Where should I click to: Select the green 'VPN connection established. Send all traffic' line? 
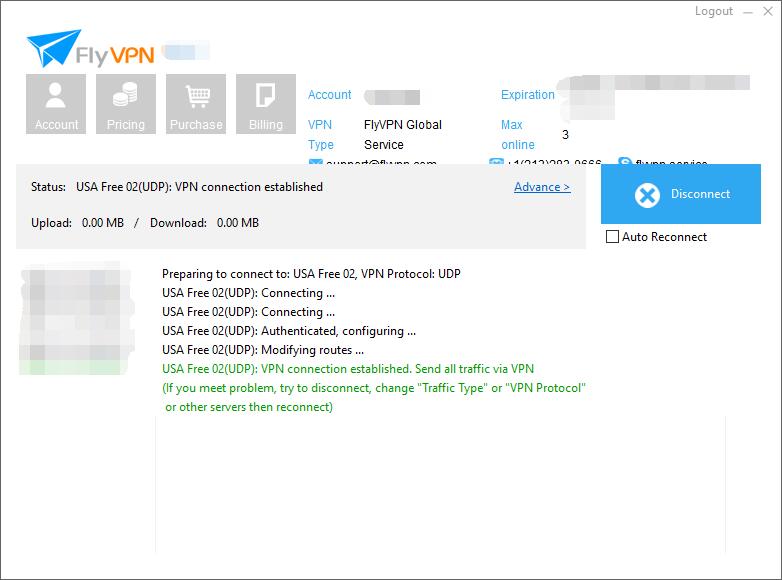pos(348,369)
